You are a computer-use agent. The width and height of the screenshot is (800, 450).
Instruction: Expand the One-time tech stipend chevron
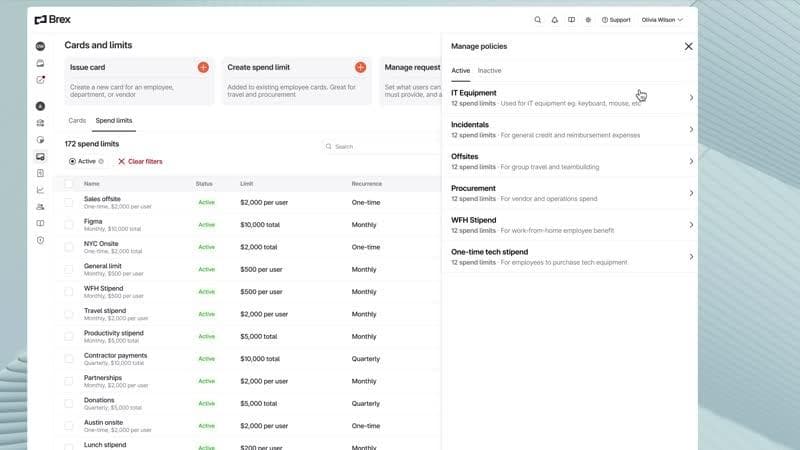click(691, 257)
